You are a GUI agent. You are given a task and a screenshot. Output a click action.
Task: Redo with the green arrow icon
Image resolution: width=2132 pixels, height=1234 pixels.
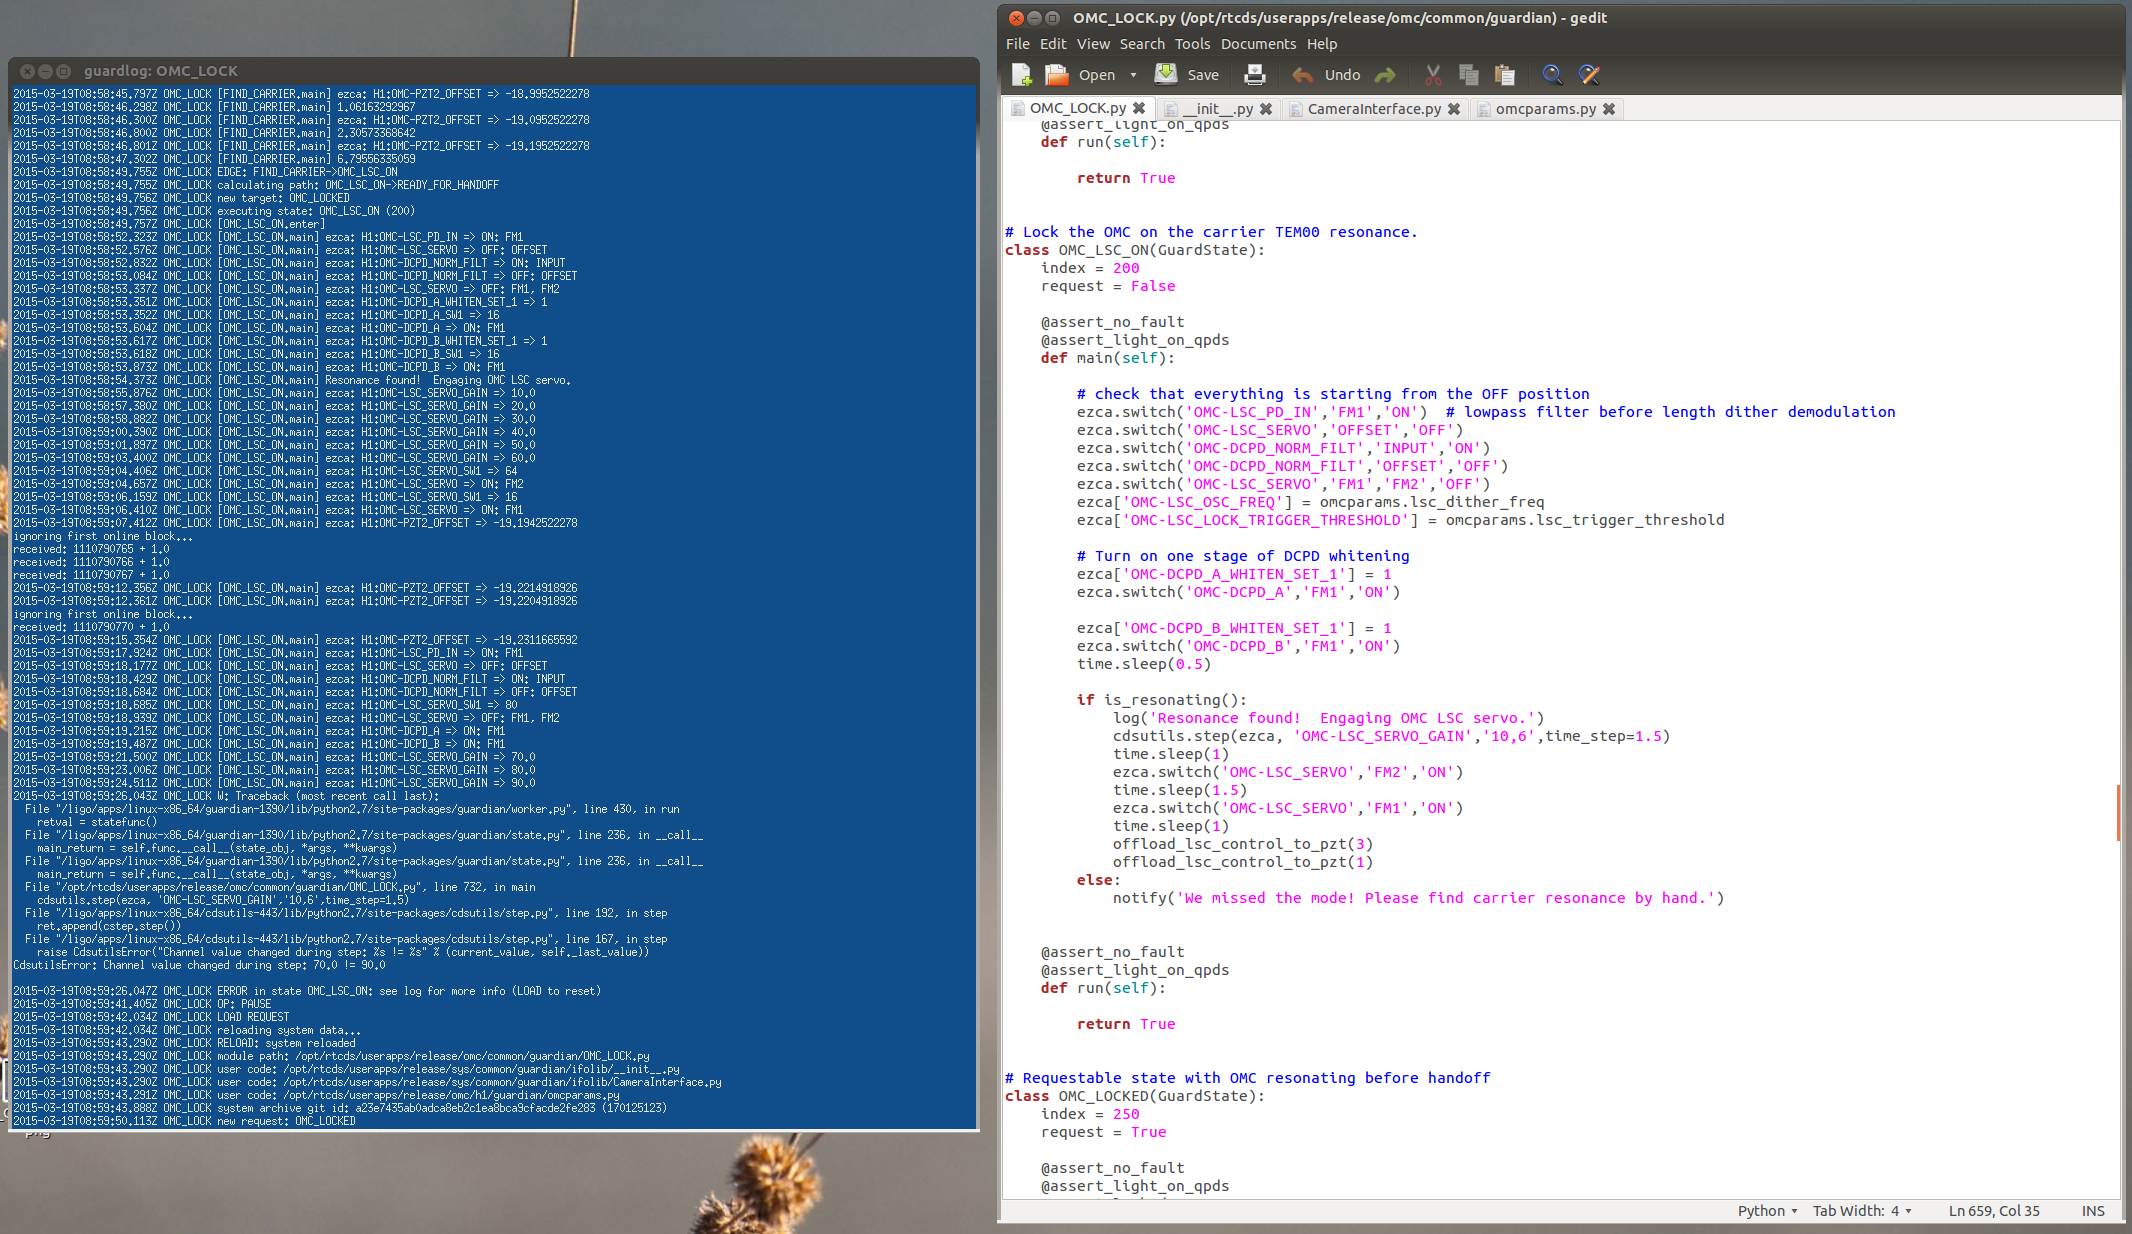1385,75
